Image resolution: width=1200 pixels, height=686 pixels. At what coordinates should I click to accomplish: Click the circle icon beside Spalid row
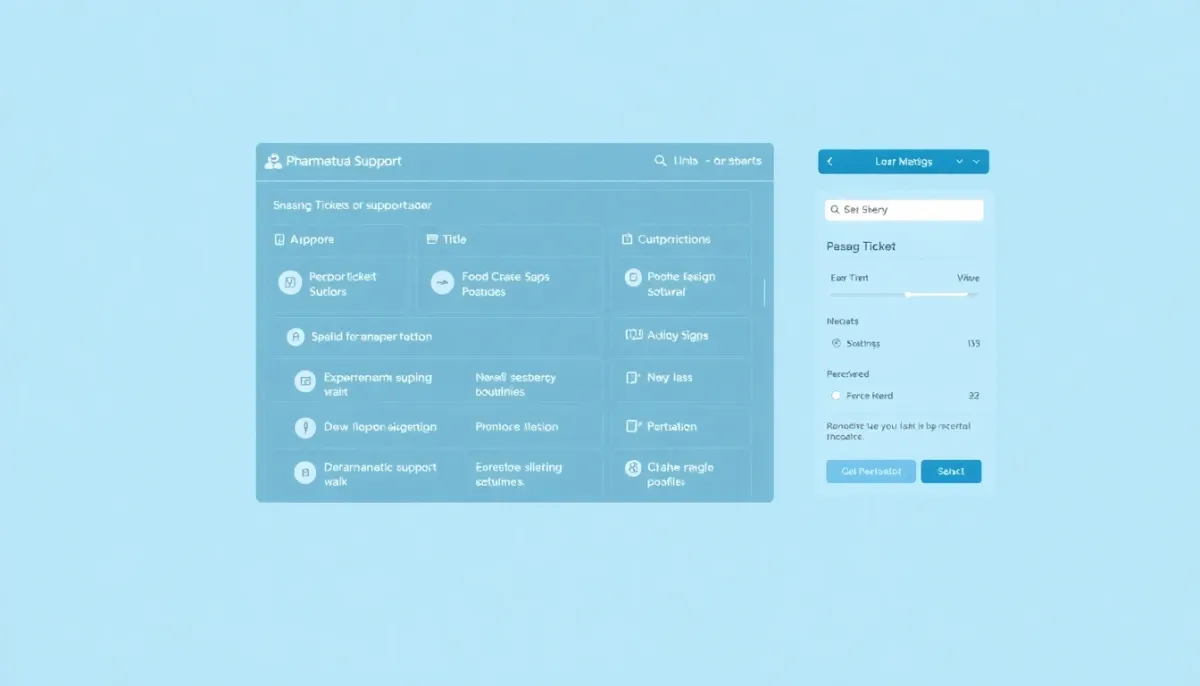point(295,337)
